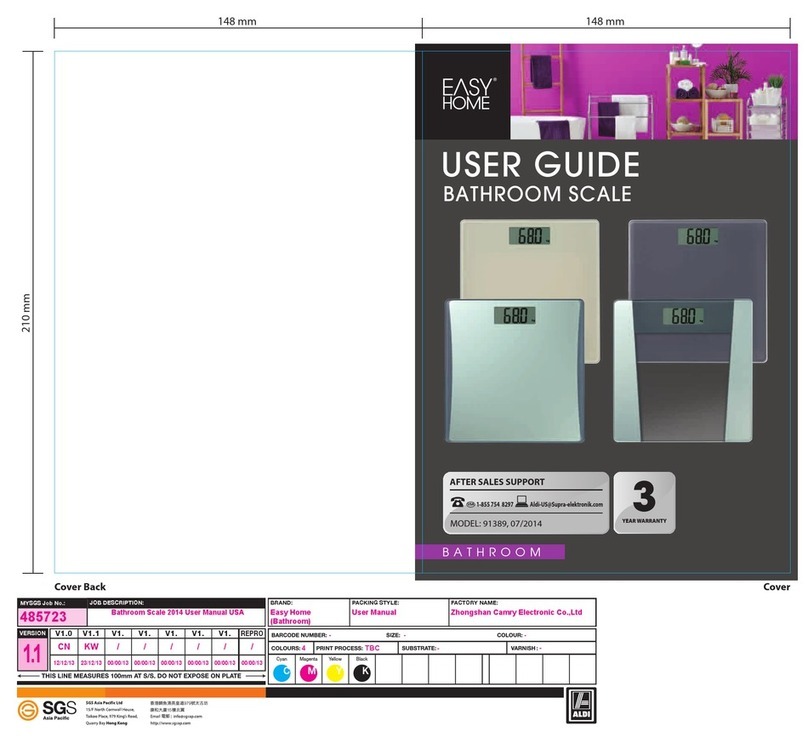Click the "REPRO" column header
808x743 pixels.
252,633
